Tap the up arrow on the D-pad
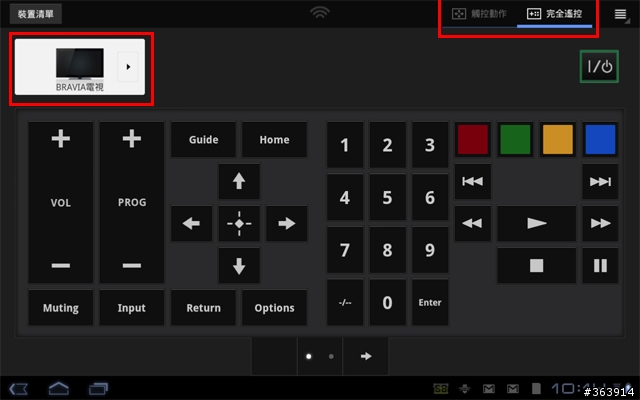The width and height of the screenshot is (640, 400). coord(239,181)
